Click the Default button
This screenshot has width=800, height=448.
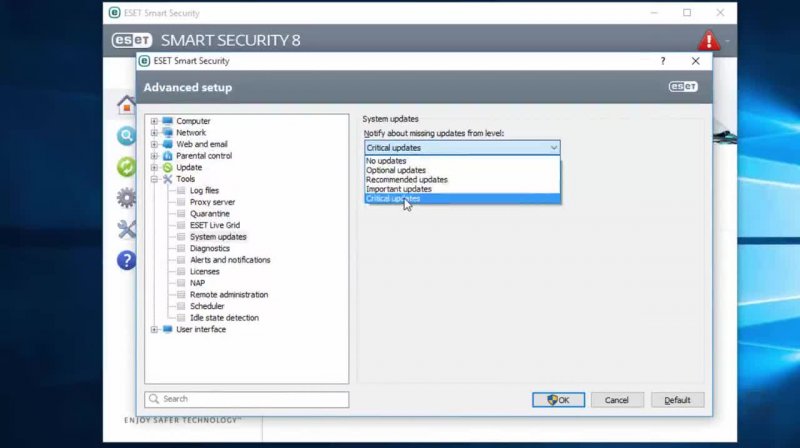pyautogui.click(x=677, y=400)
